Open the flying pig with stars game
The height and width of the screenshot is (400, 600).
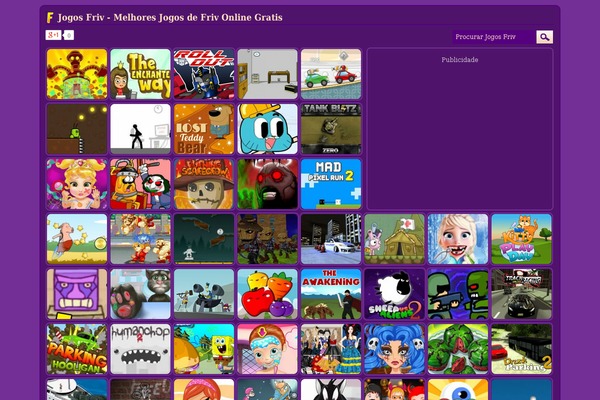(77, 239)
